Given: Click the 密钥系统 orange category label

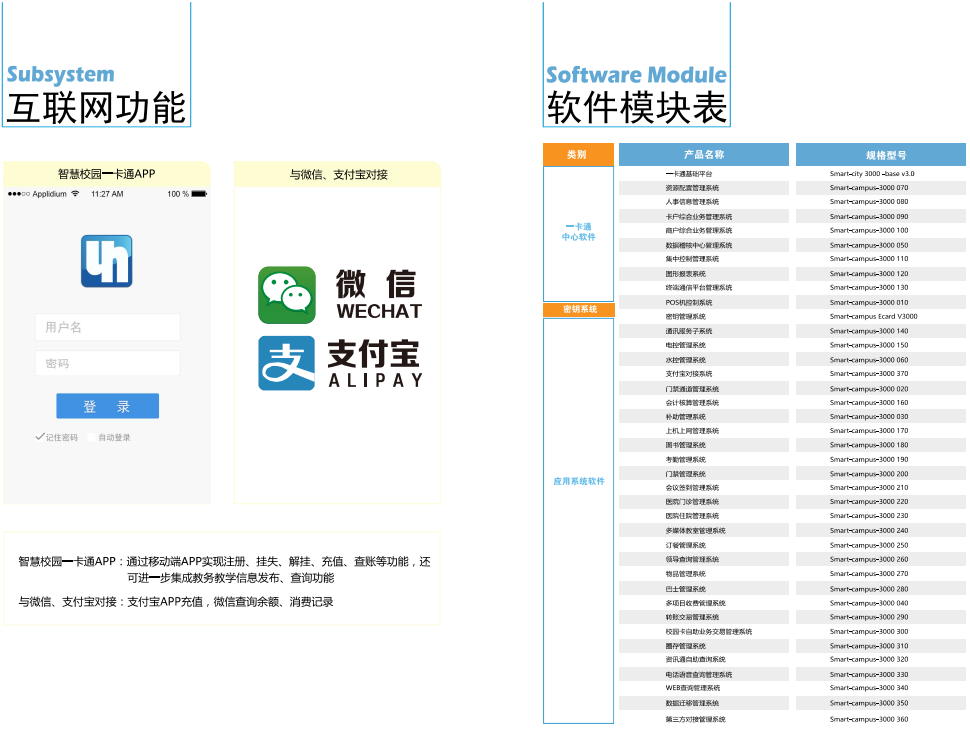Looking at the screenshot, I should click(x=578, y=309).
